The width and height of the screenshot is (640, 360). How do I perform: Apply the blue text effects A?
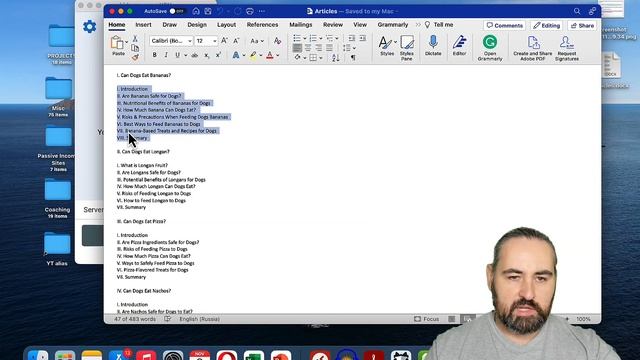click(236, 55)
